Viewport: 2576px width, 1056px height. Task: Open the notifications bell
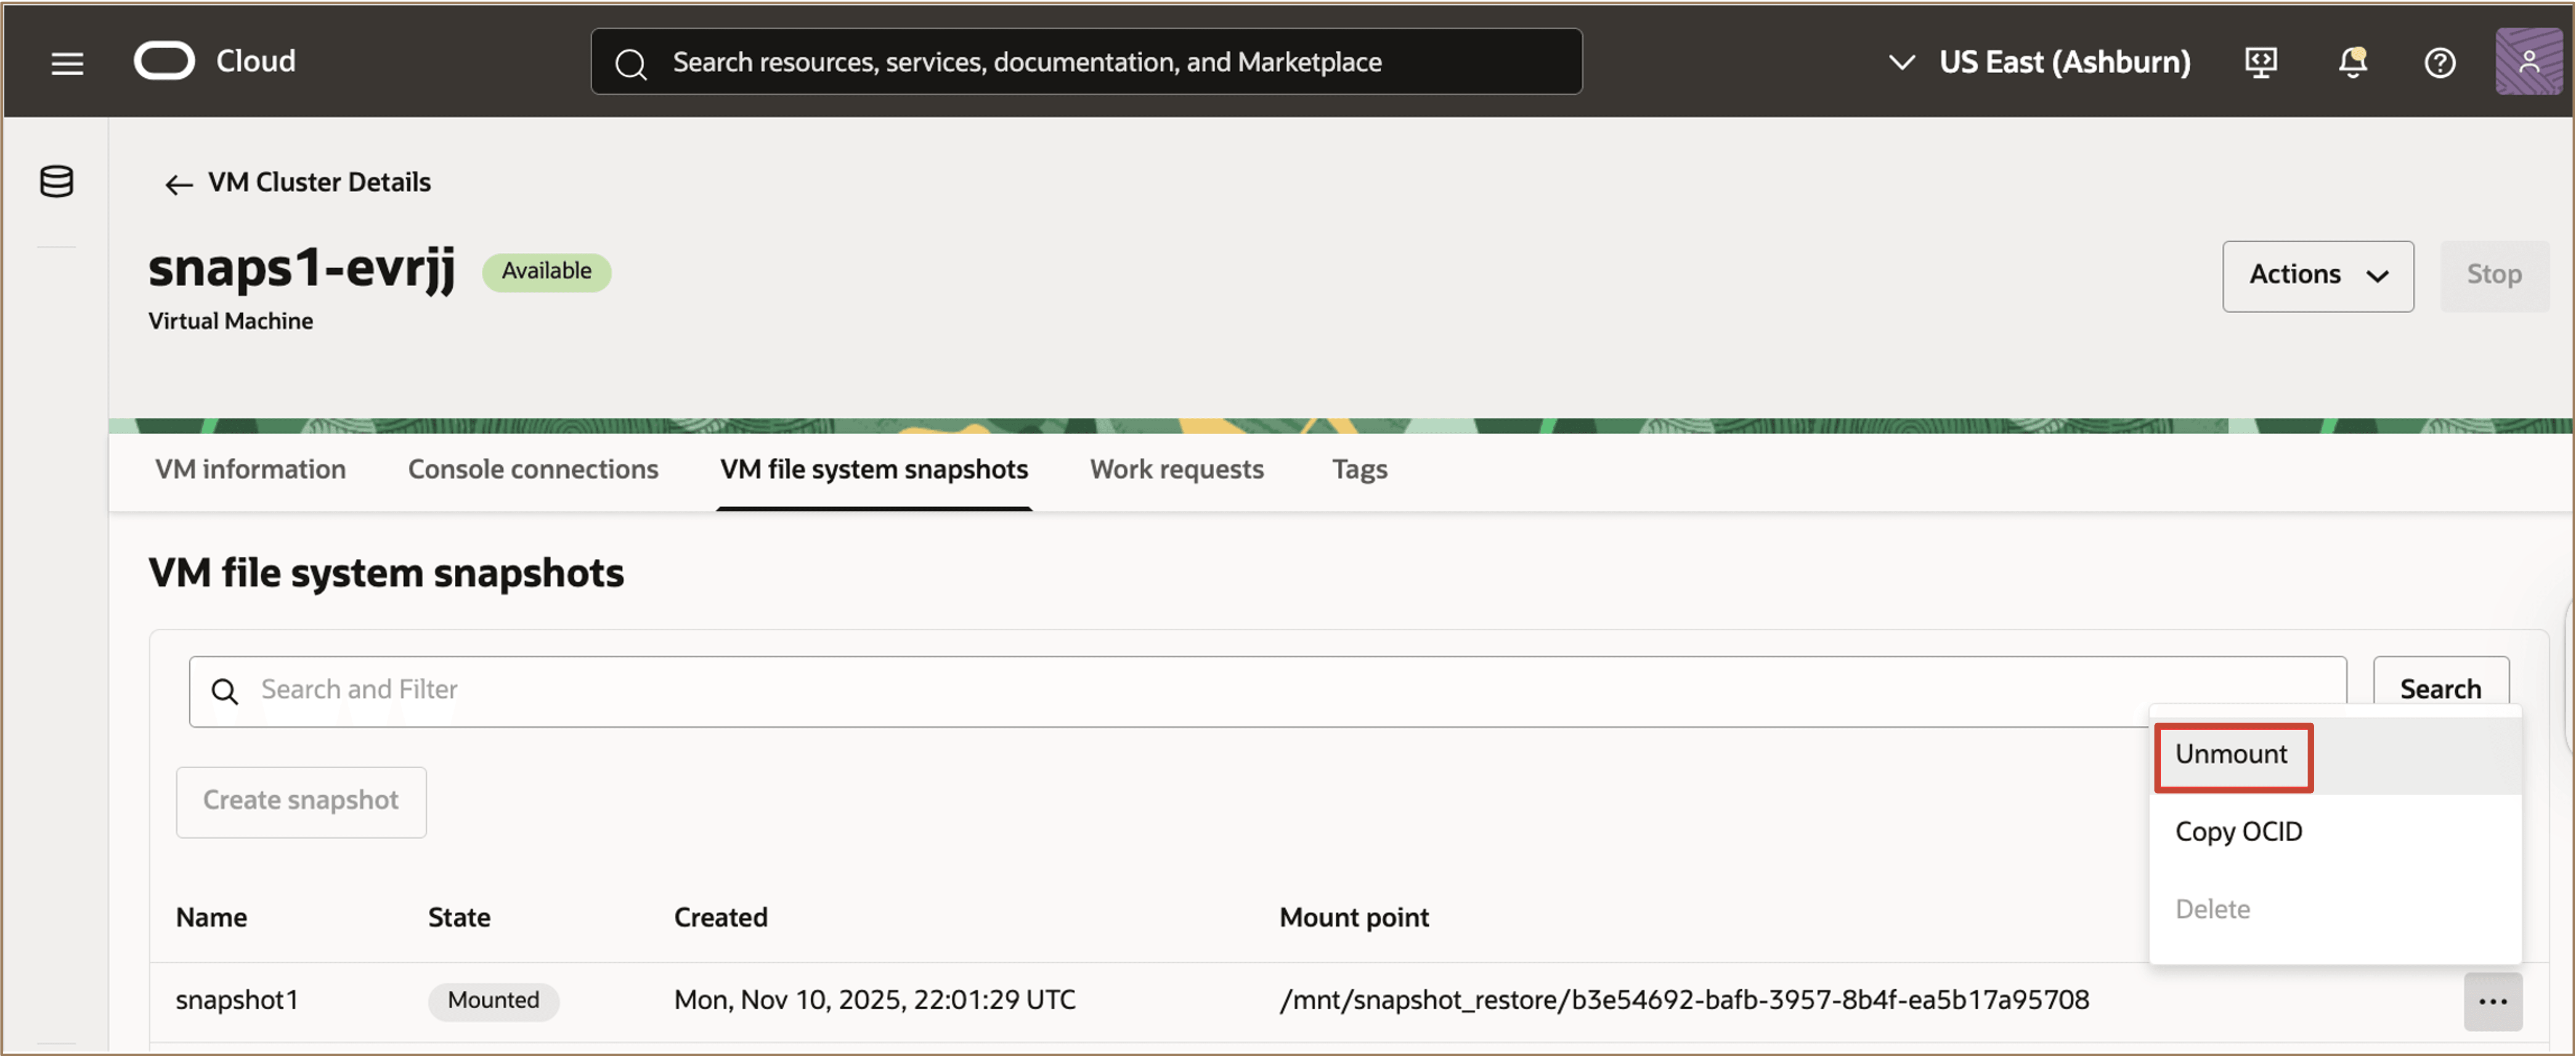[x=2352, y=62]
